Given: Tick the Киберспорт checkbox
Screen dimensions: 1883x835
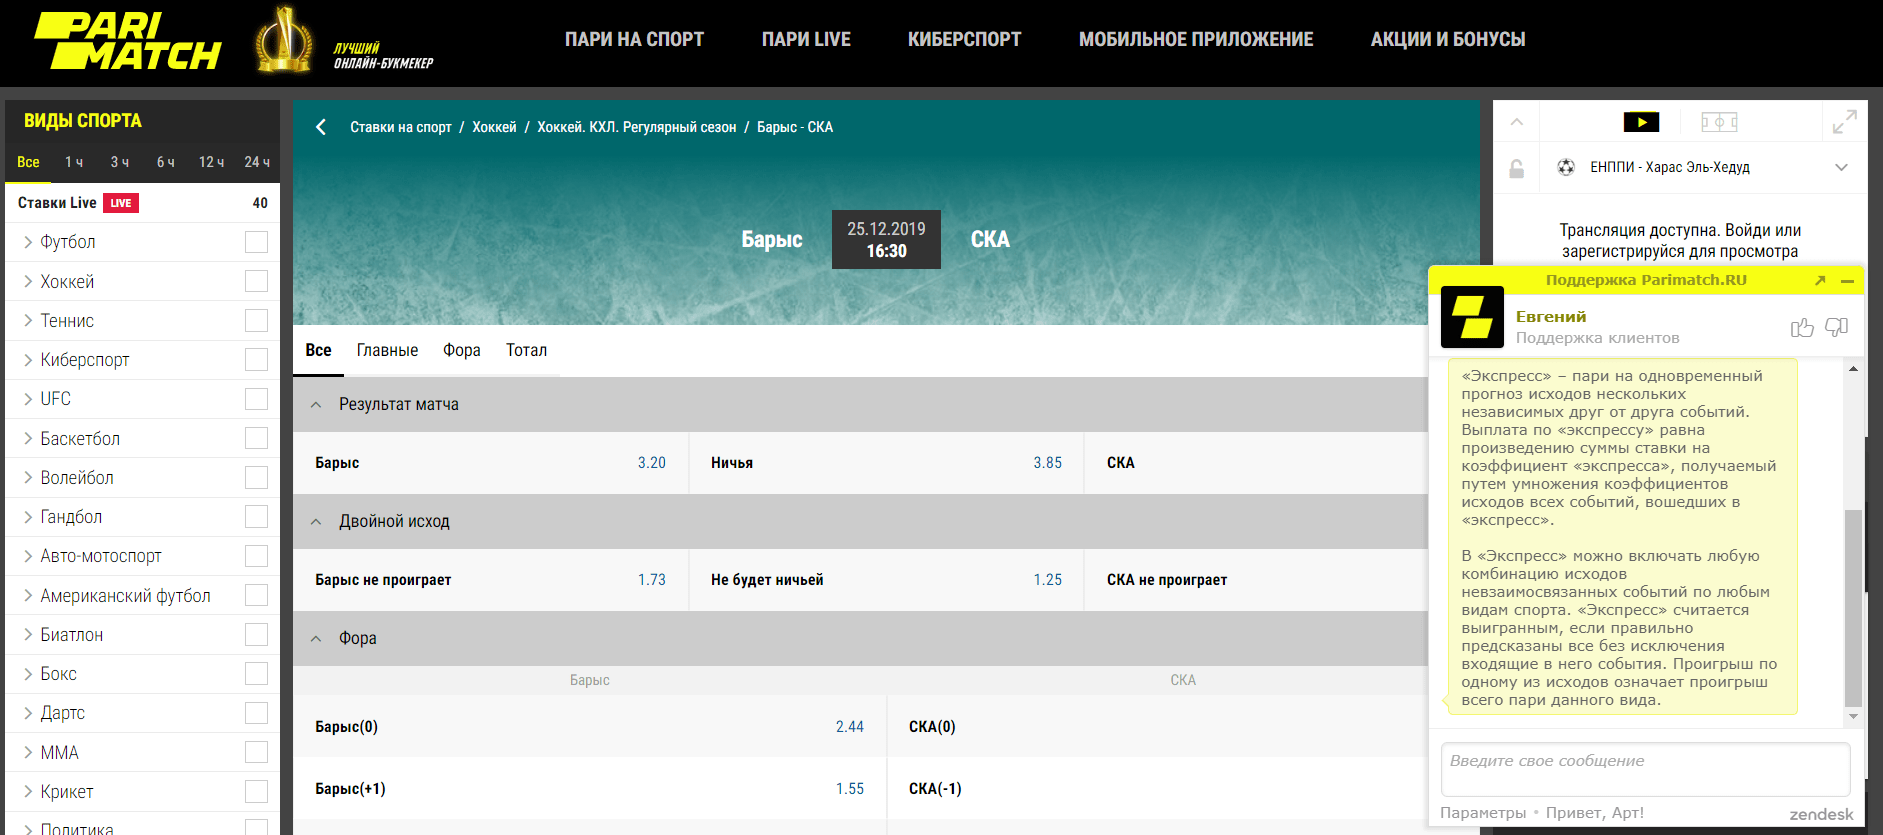Looking at the screenshot, I should coord(256,359).
